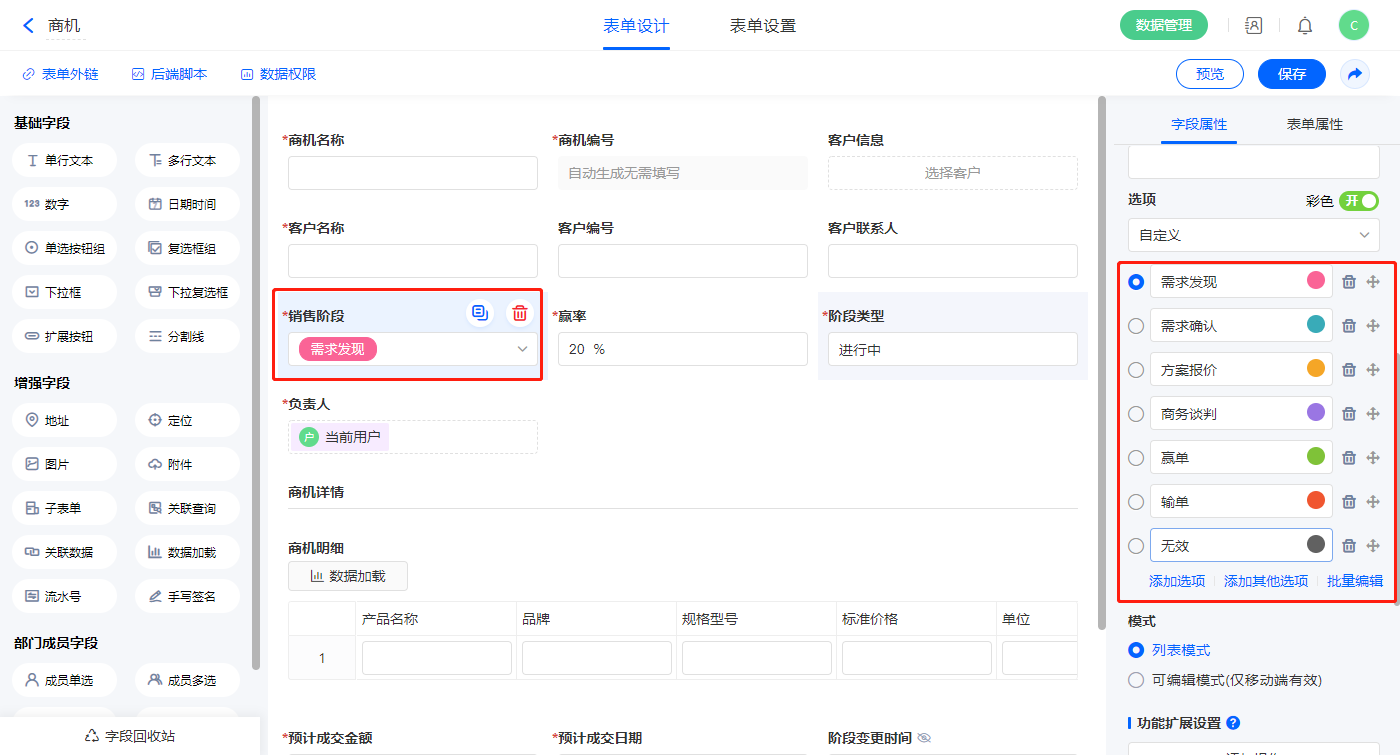
Task: Expand the 自定义 options dropdown
Action: tap(1253, 235)
